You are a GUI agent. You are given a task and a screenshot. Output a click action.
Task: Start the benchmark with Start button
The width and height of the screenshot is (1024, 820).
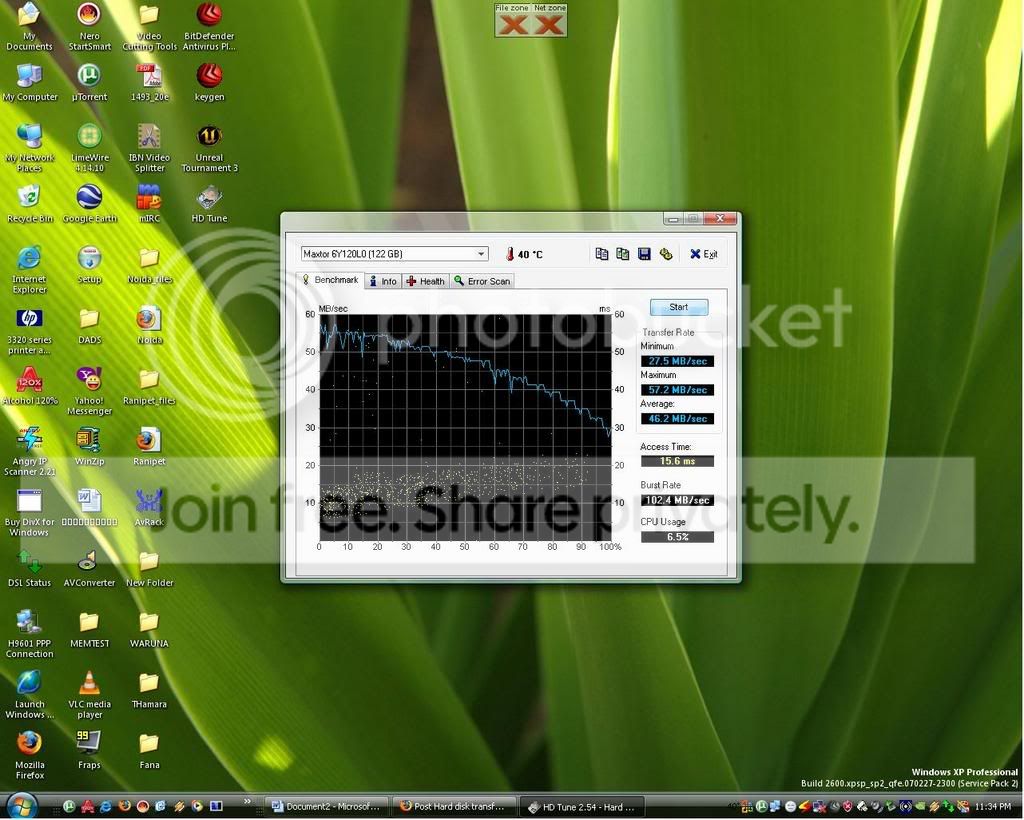(679, 308)
